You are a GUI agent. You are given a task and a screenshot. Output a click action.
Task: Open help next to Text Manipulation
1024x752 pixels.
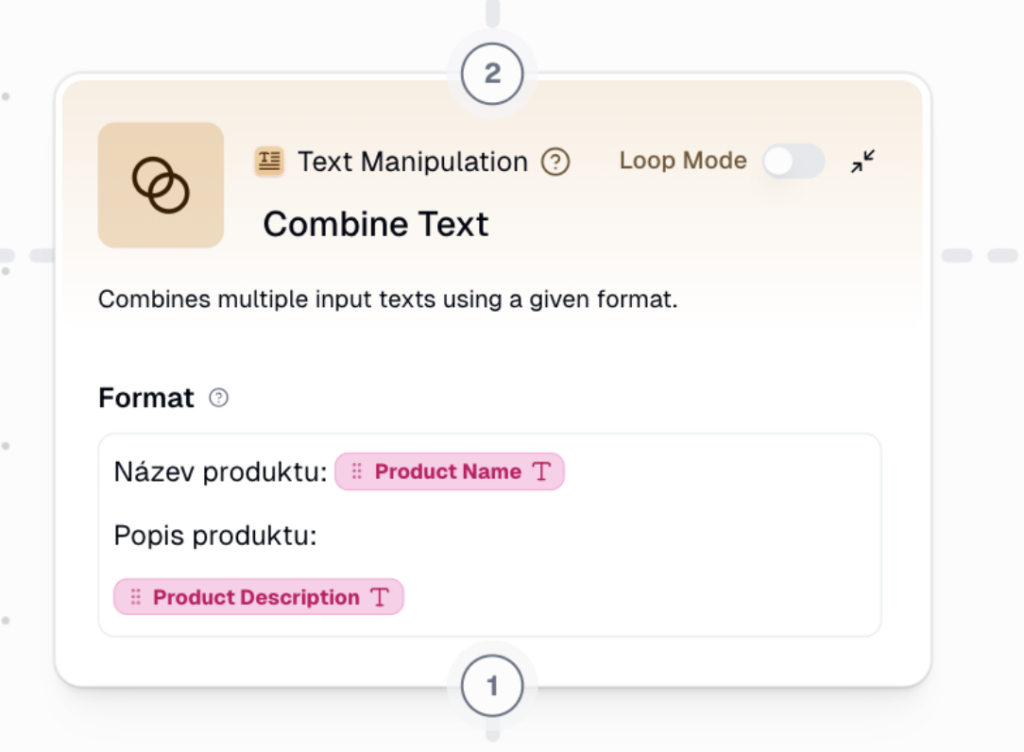tap(555, 162)
